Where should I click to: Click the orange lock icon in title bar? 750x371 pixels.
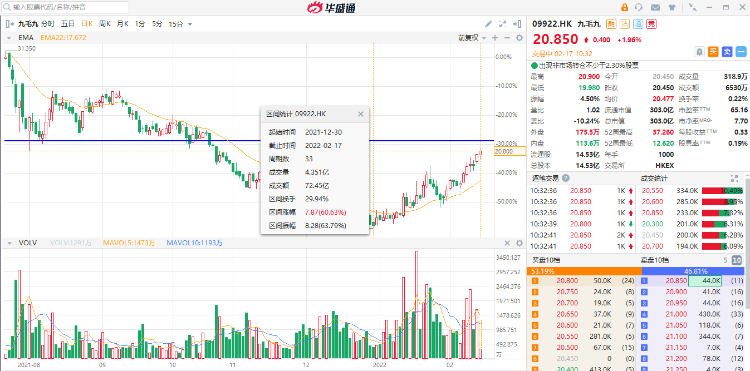624,7
